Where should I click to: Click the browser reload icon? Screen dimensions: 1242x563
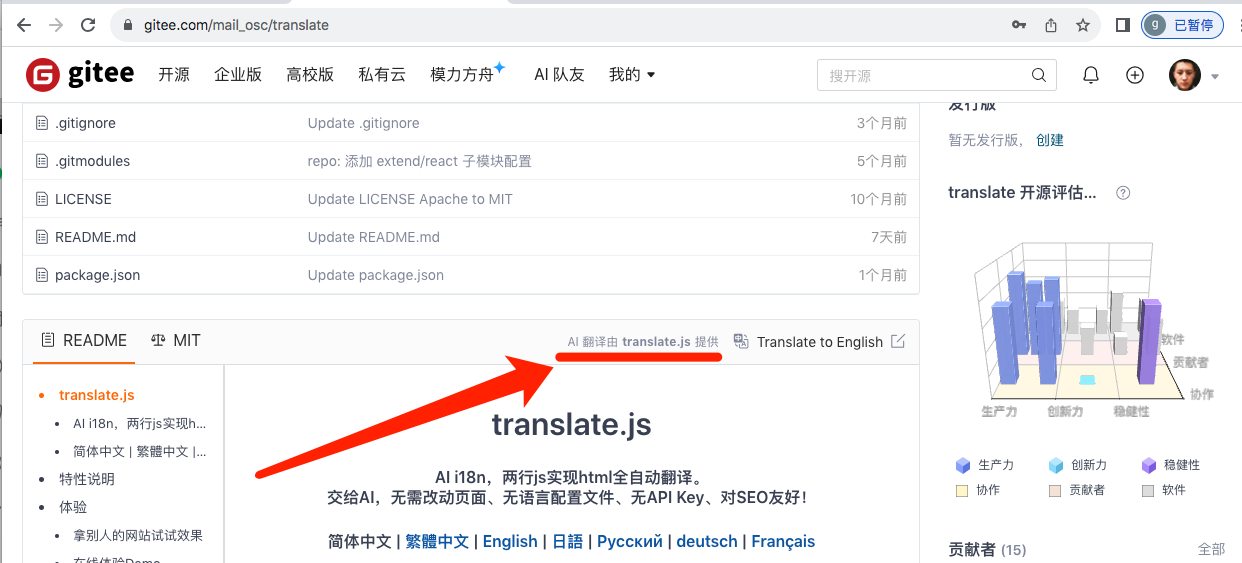(x=88, y=25)
